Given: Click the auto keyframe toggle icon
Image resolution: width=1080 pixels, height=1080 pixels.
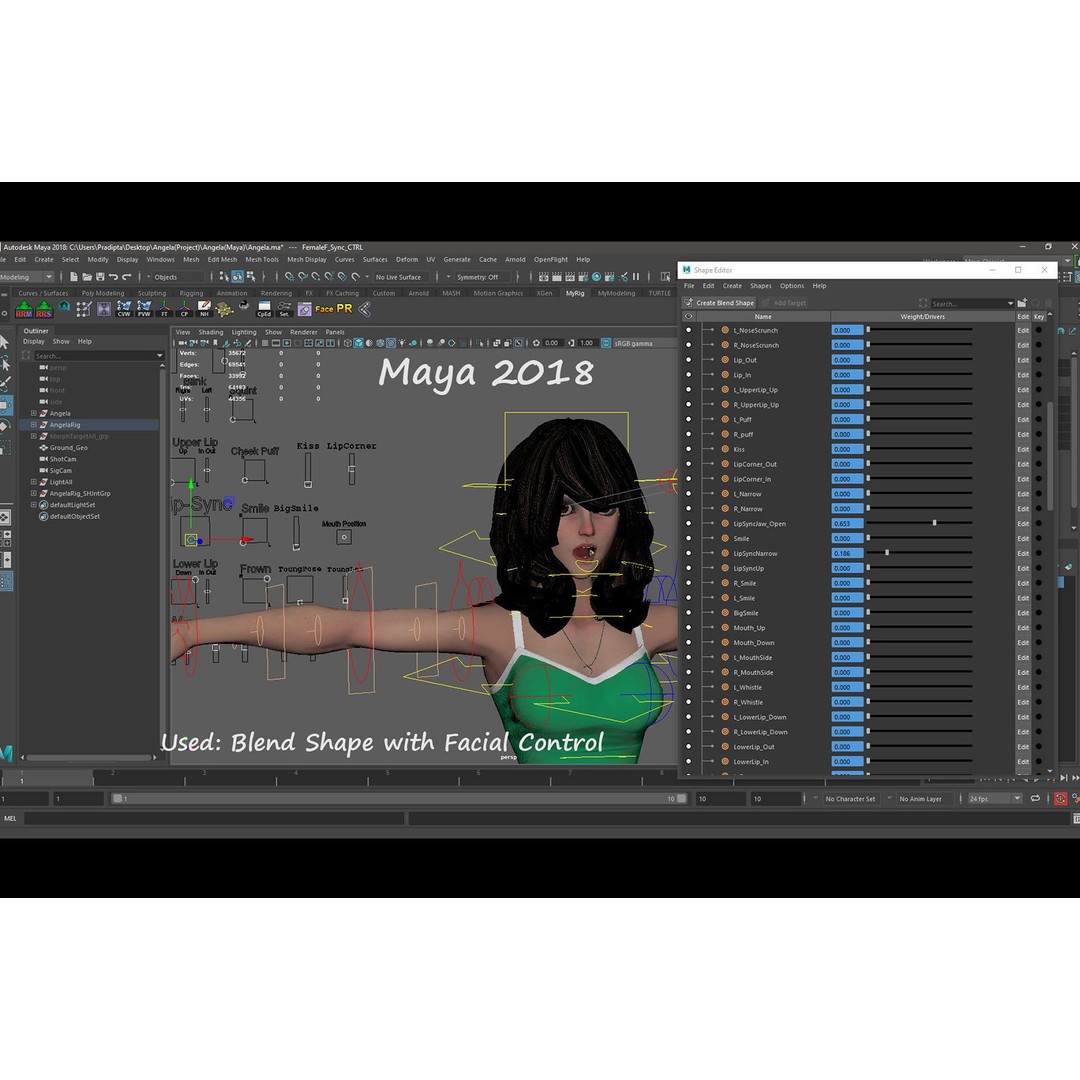Looking at the screenshot, I should coord(1060,798).
